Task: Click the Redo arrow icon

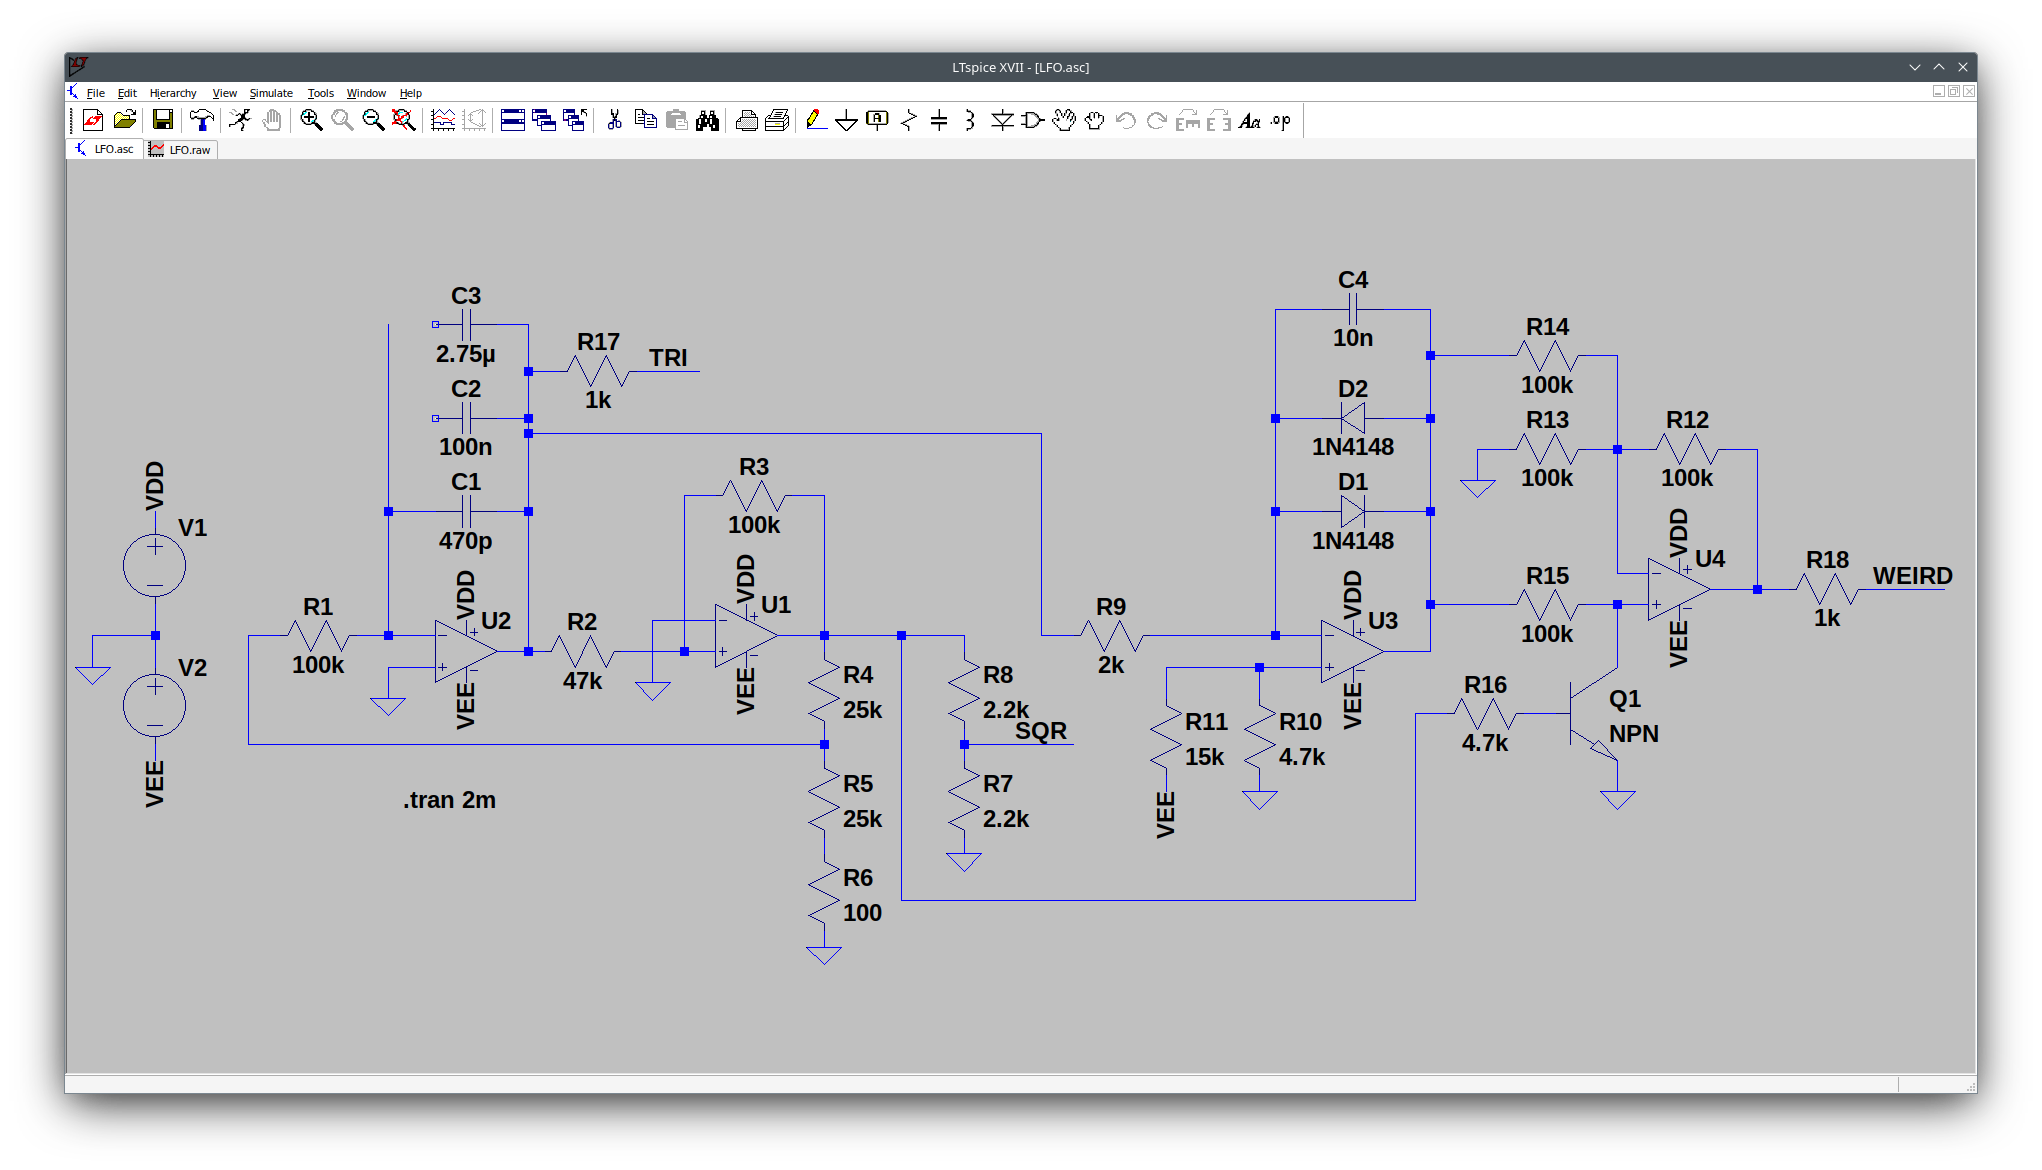Action: pos(1157,121)
